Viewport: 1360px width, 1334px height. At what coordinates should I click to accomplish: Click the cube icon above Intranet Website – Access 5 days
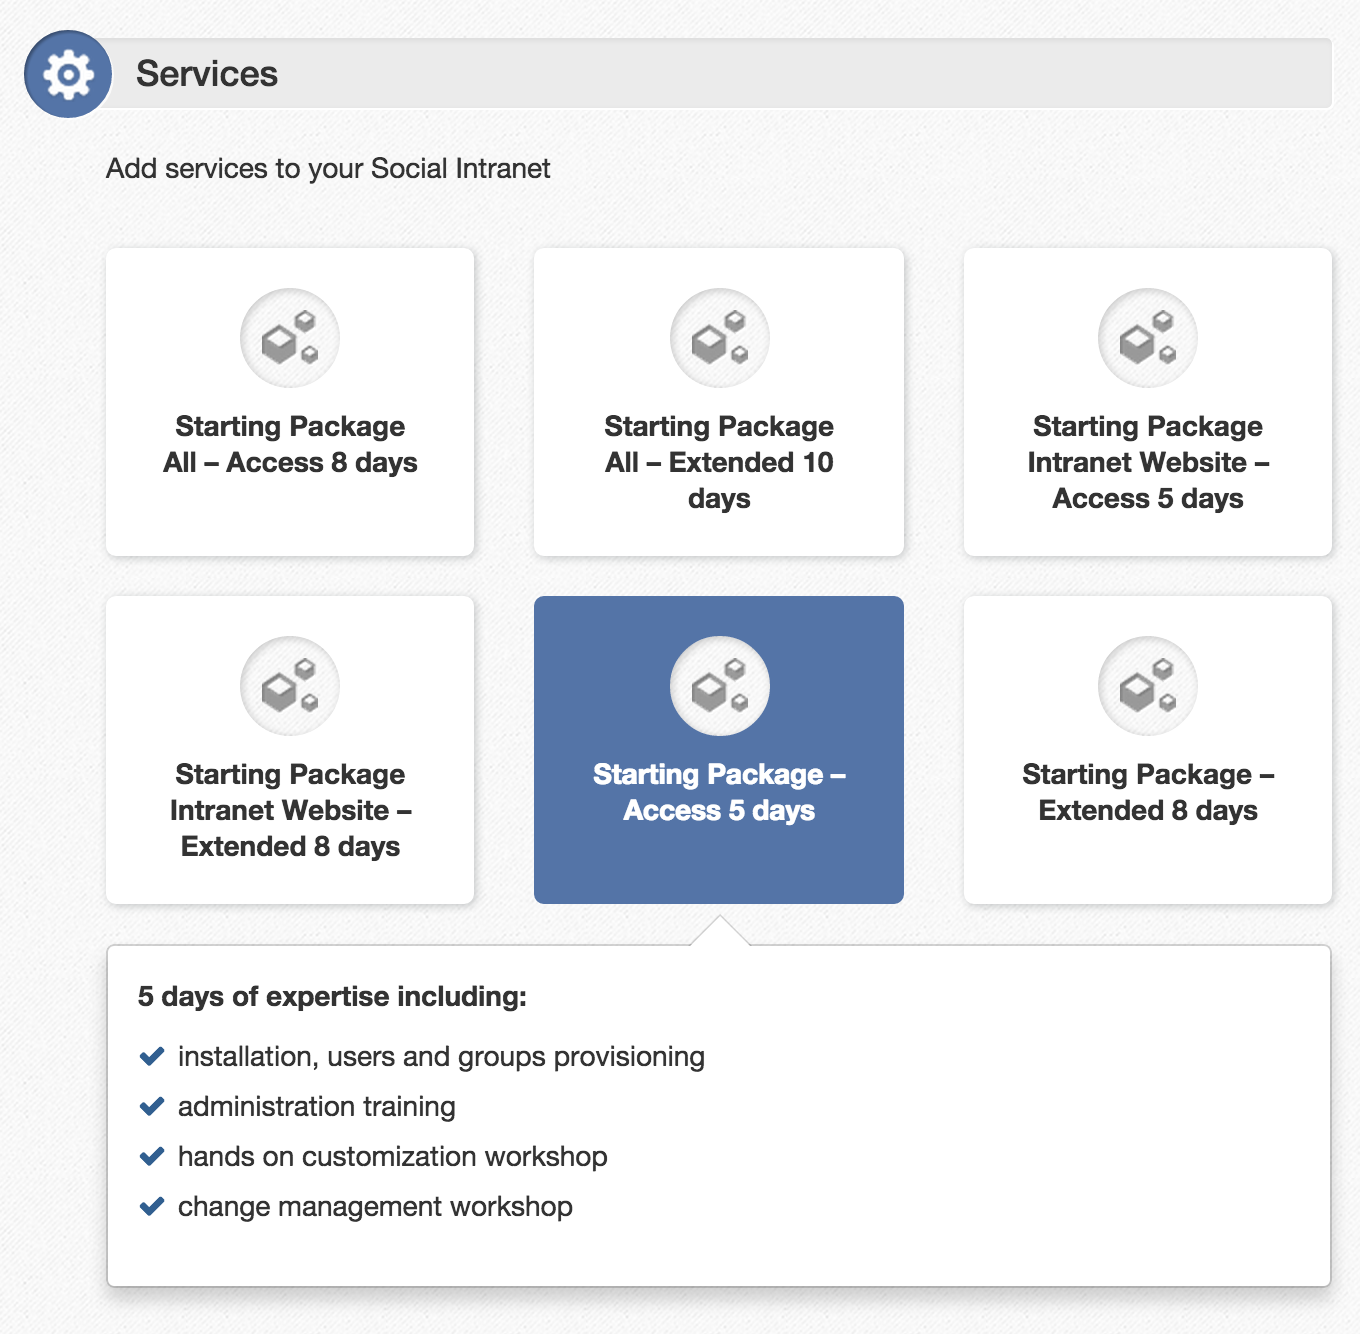1147,338
